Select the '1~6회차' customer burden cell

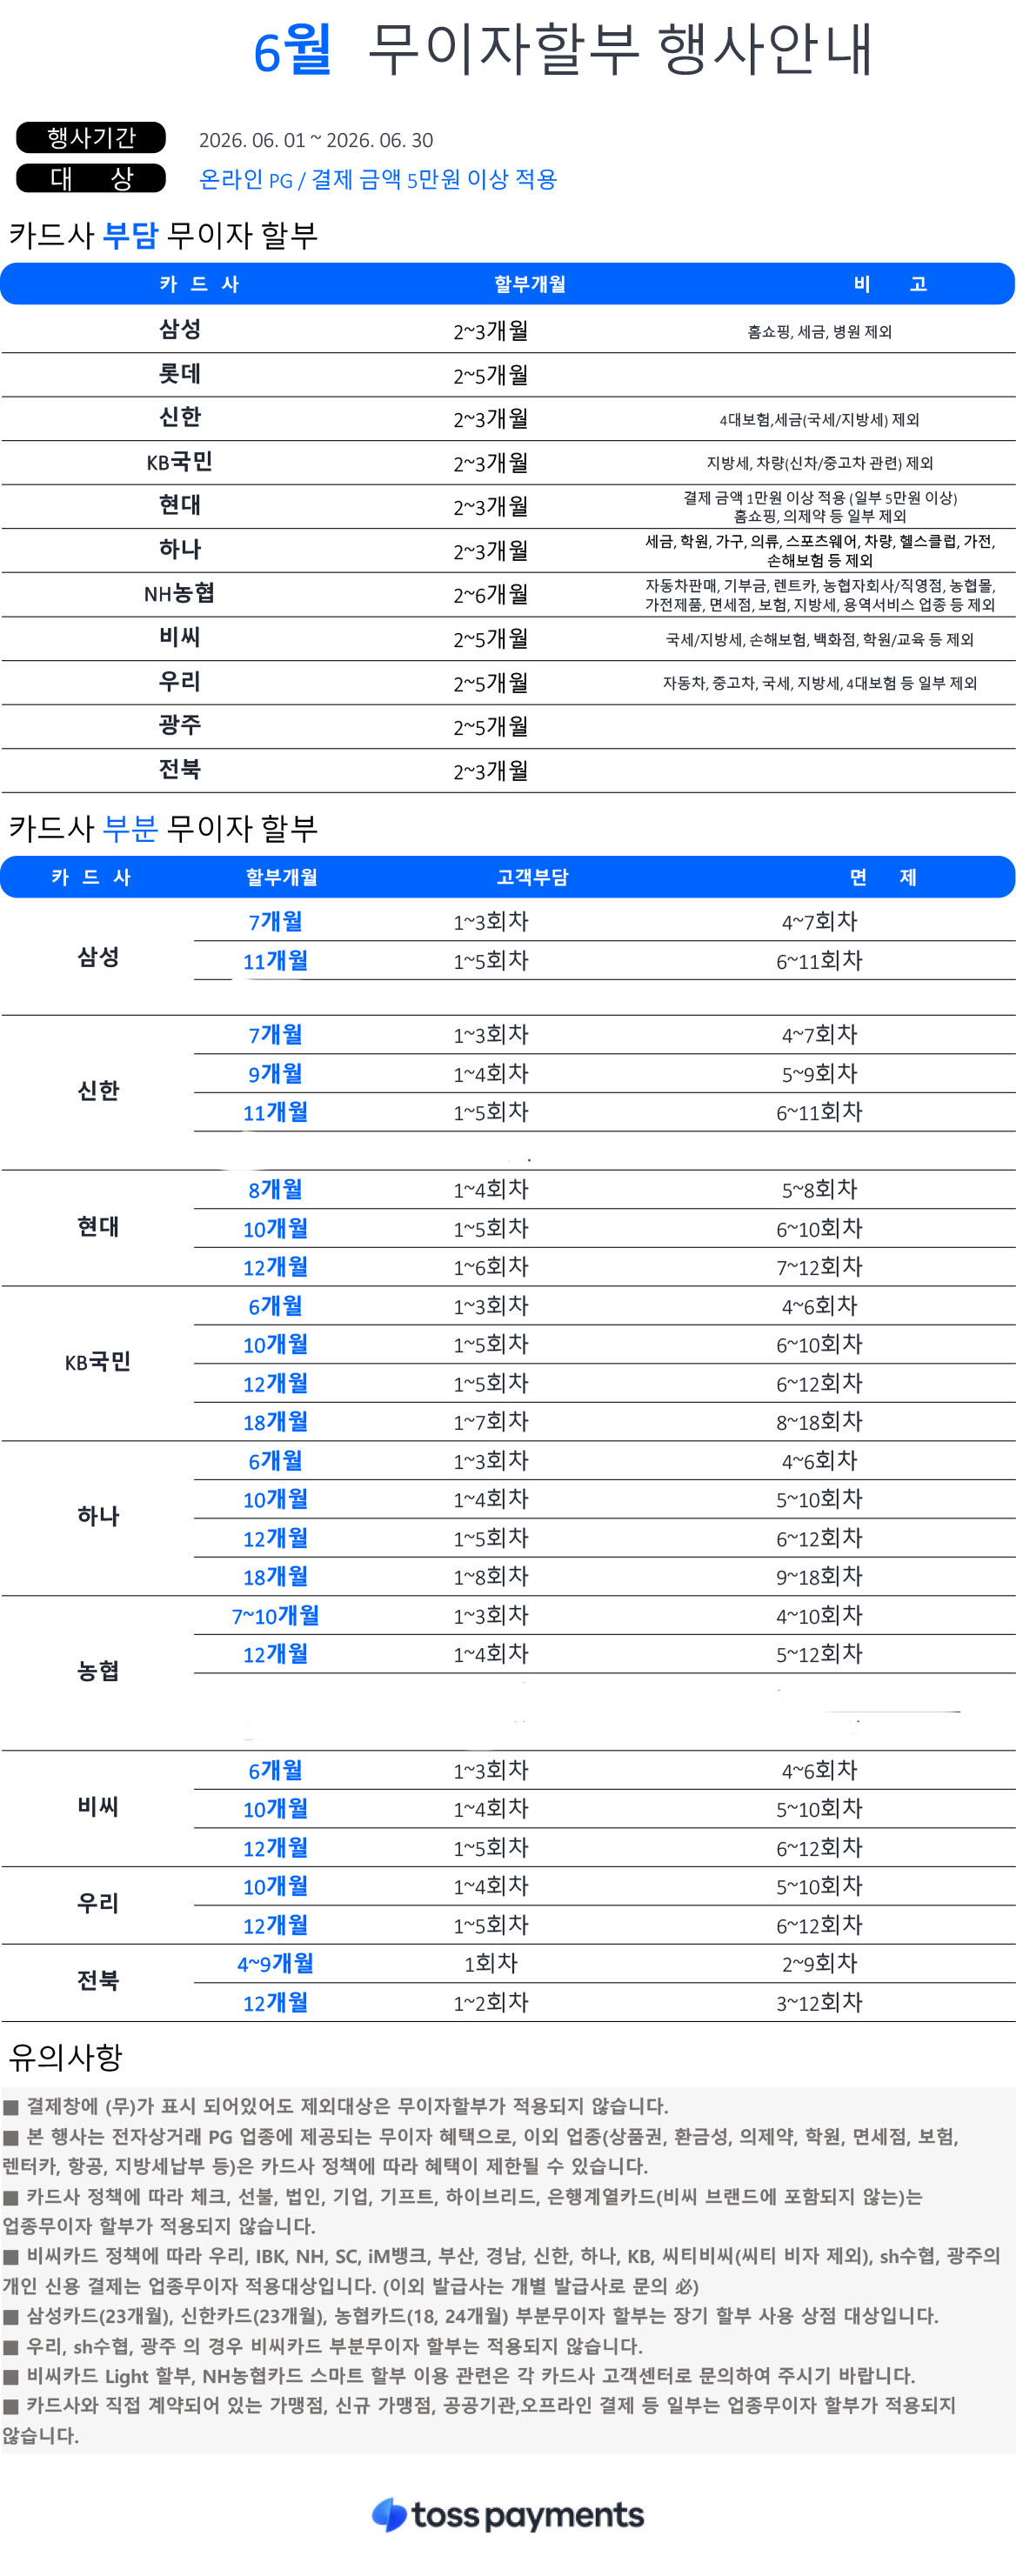491,1267
